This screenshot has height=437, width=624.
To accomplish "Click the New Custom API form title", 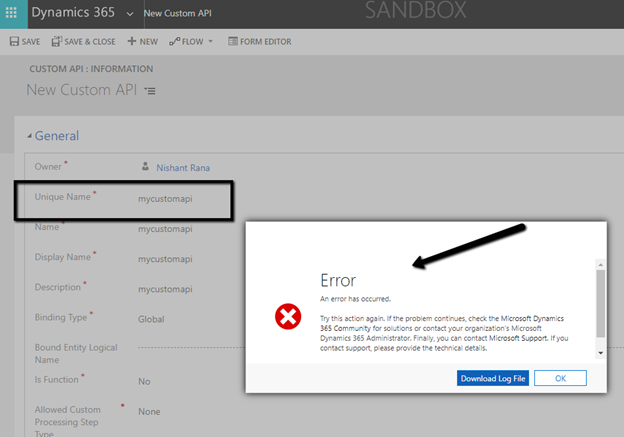I will [82, 90].
